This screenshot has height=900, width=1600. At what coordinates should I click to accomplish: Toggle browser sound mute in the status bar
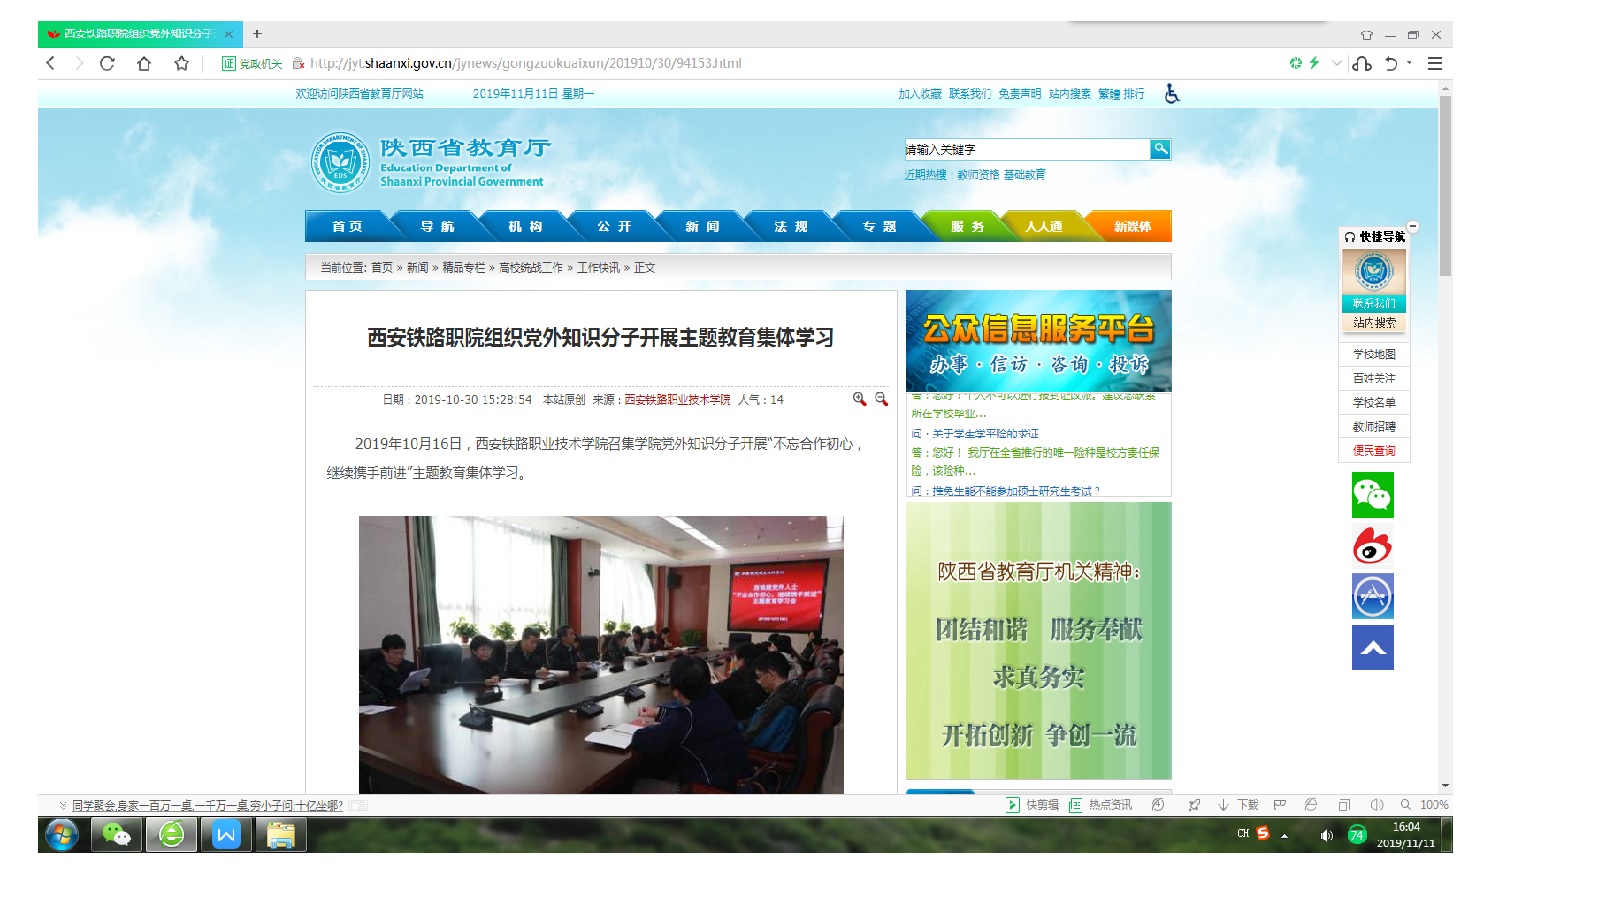(x=1377, y=805)
